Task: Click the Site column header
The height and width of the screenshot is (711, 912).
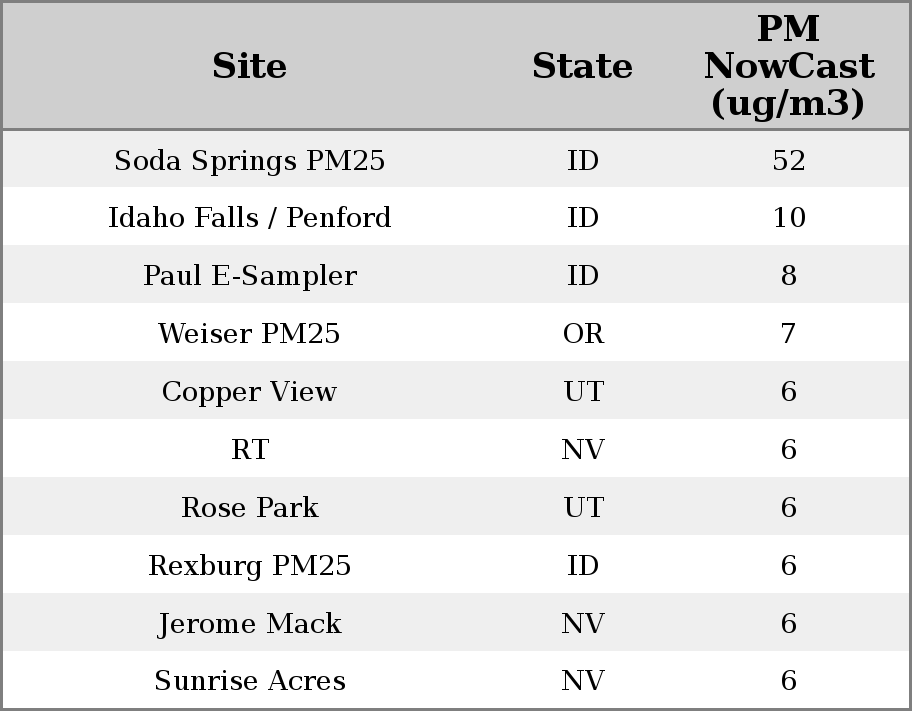Action: [x=249, y=67]
